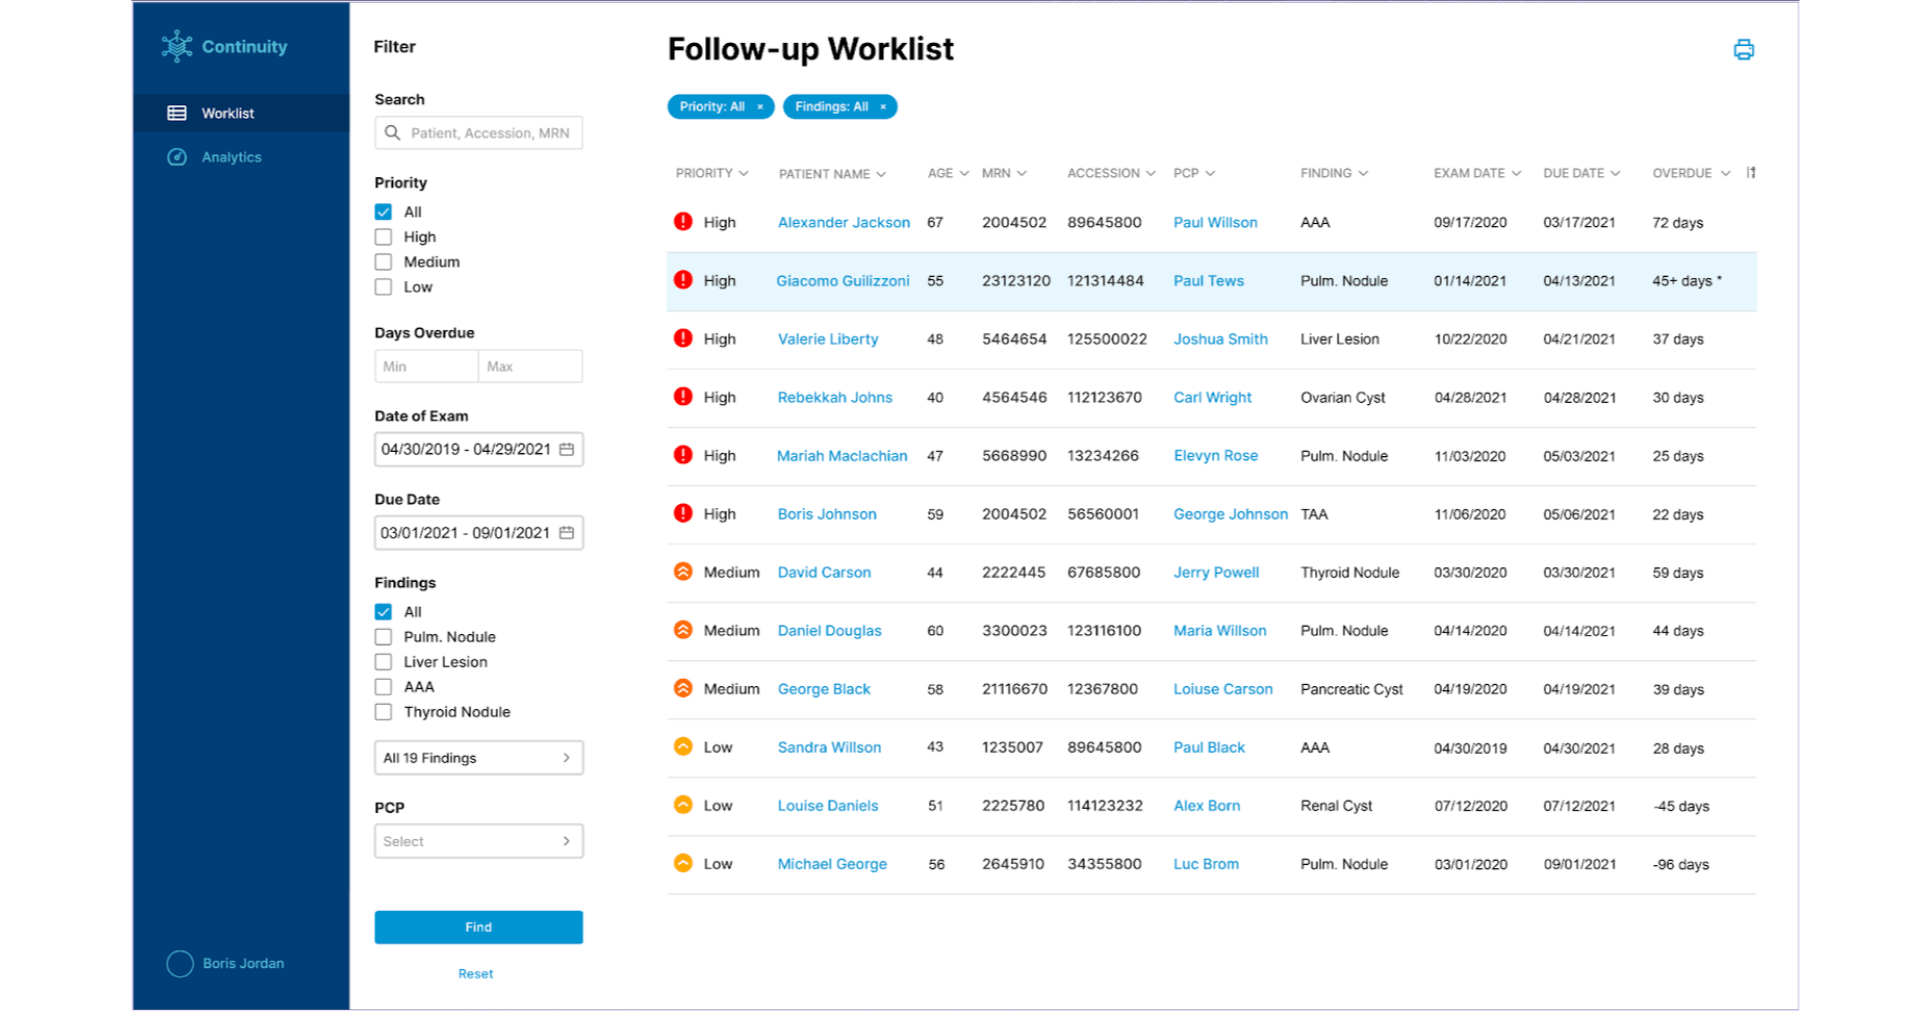This screenshot has height=1011, width=1931.
Task: Sort by Priority column header
Action: pos(711,173)
